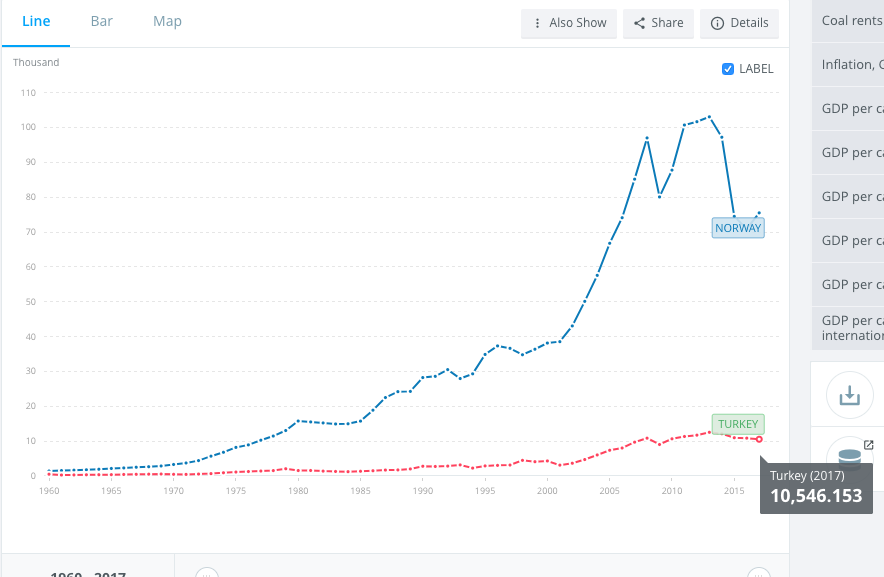Click the right year range slider handle
884x577 pixels.
click(x=759, y=573)
